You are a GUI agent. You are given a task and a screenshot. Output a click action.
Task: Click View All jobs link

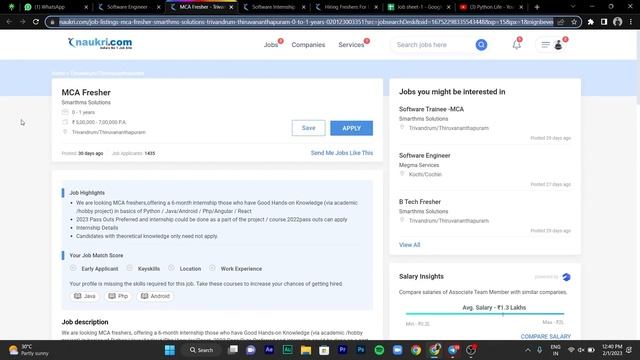pyautogui.click(x=409, y=245)
